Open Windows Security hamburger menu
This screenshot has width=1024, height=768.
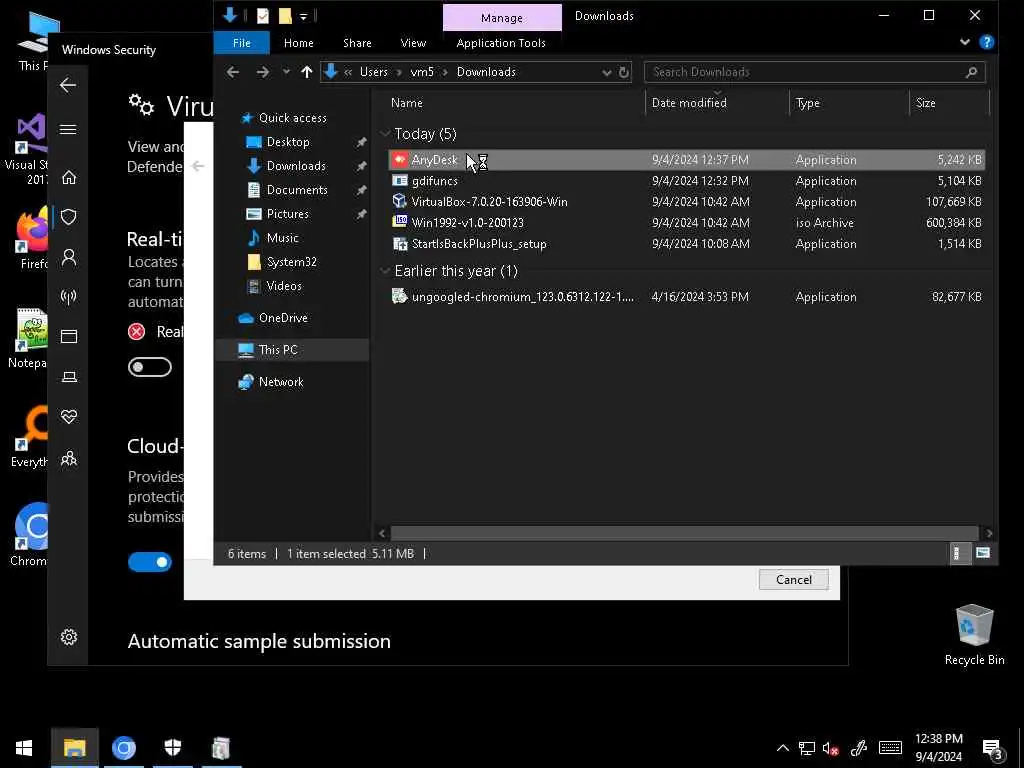[68, 129]
